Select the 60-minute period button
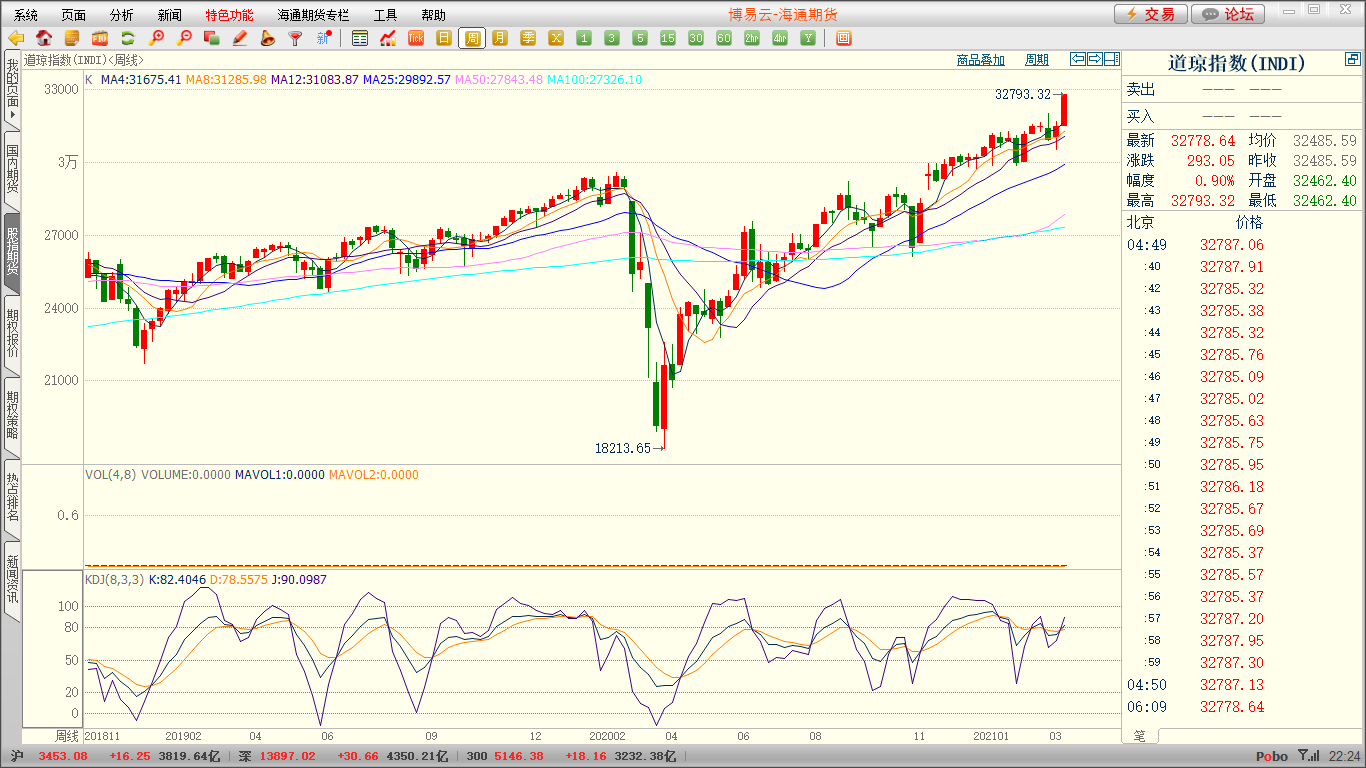This screenshot has height=768, width=1366. [x=724, y=38]
